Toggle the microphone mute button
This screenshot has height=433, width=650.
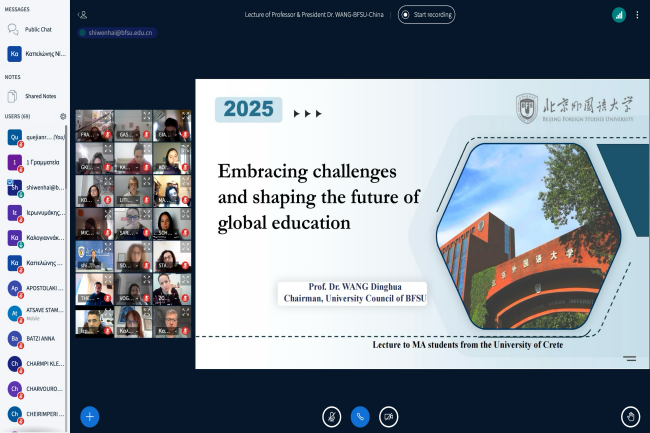click(x=331, y=416)
